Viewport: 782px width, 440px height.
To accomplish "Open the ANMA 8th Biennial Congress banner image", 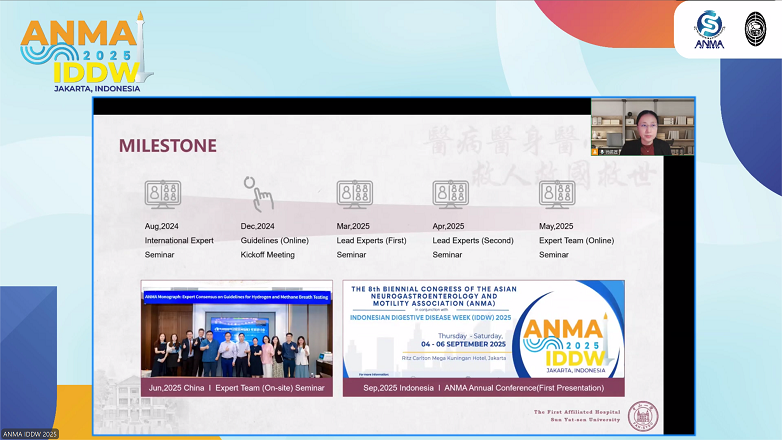I will click(483, 330).
